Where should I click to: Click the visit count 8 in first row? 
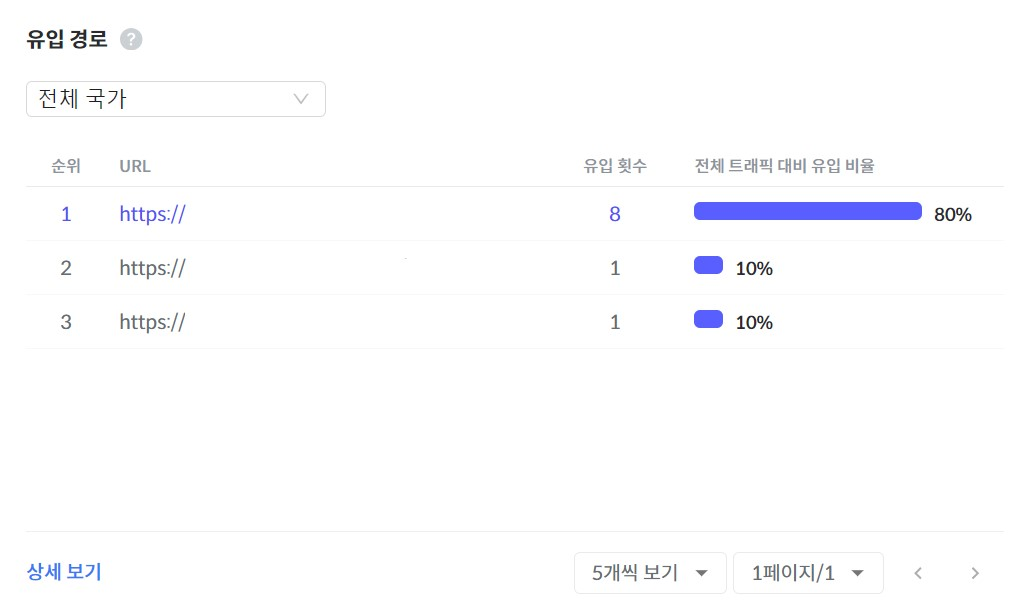pos(615,214)
